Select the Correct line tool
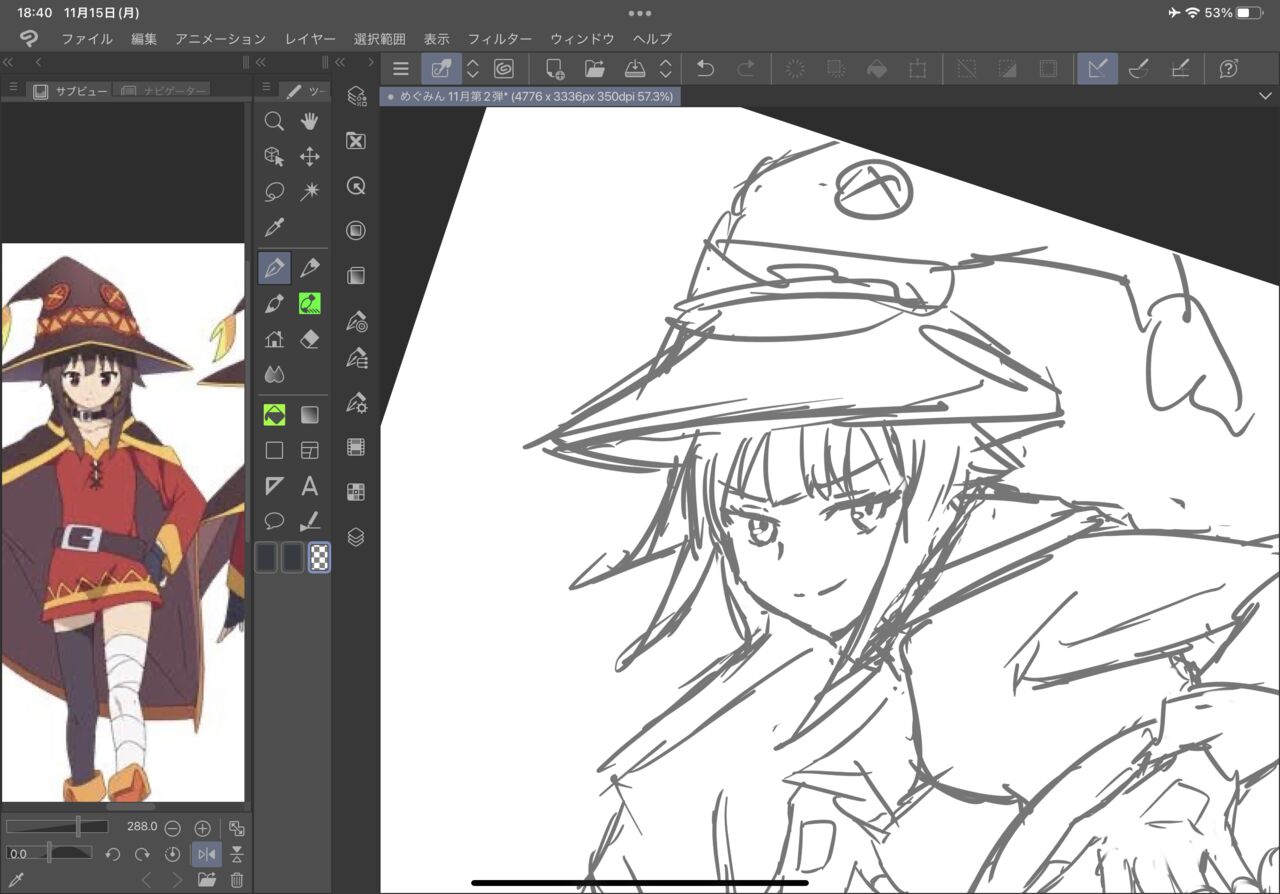This screenshot has width=1280, height=894. coord(310,521)
